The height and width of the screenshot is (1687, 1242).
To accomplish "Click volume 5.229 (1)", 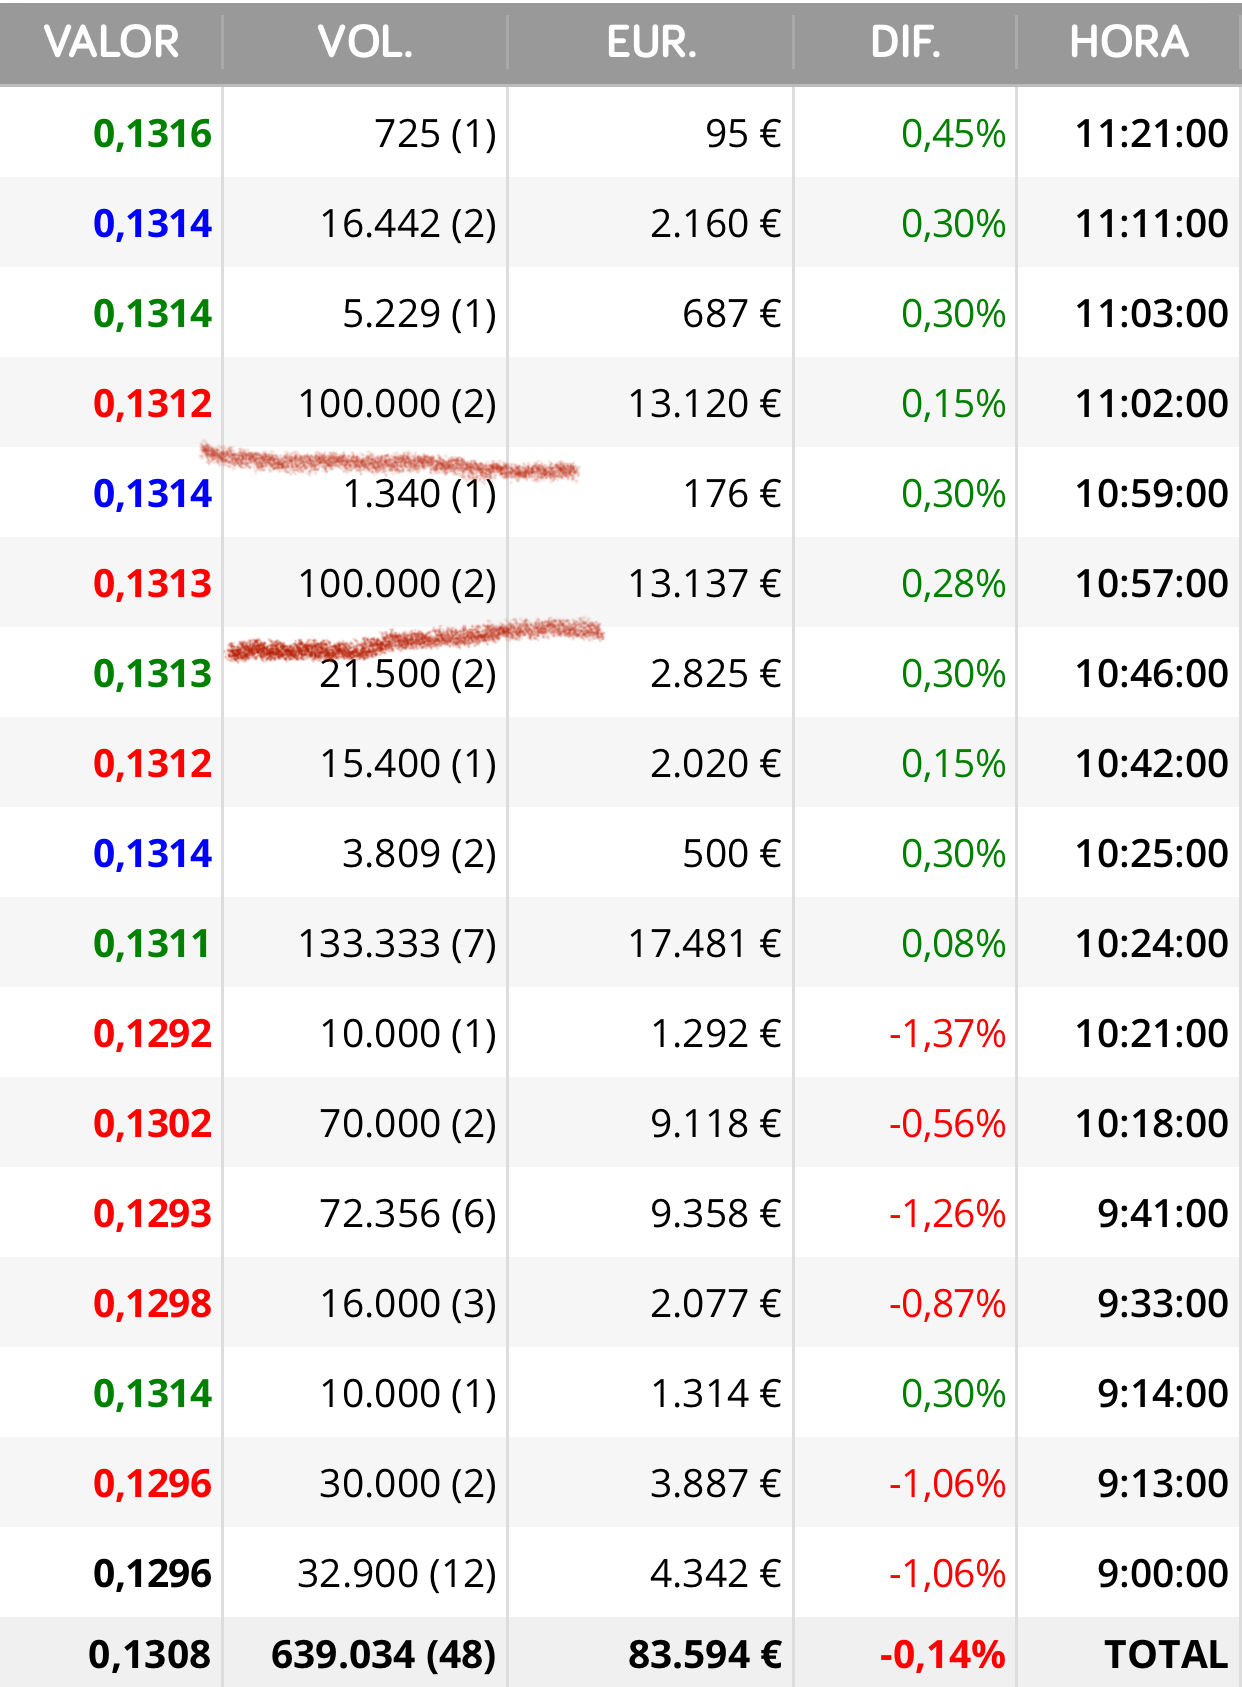I will (x=419, y=313).
